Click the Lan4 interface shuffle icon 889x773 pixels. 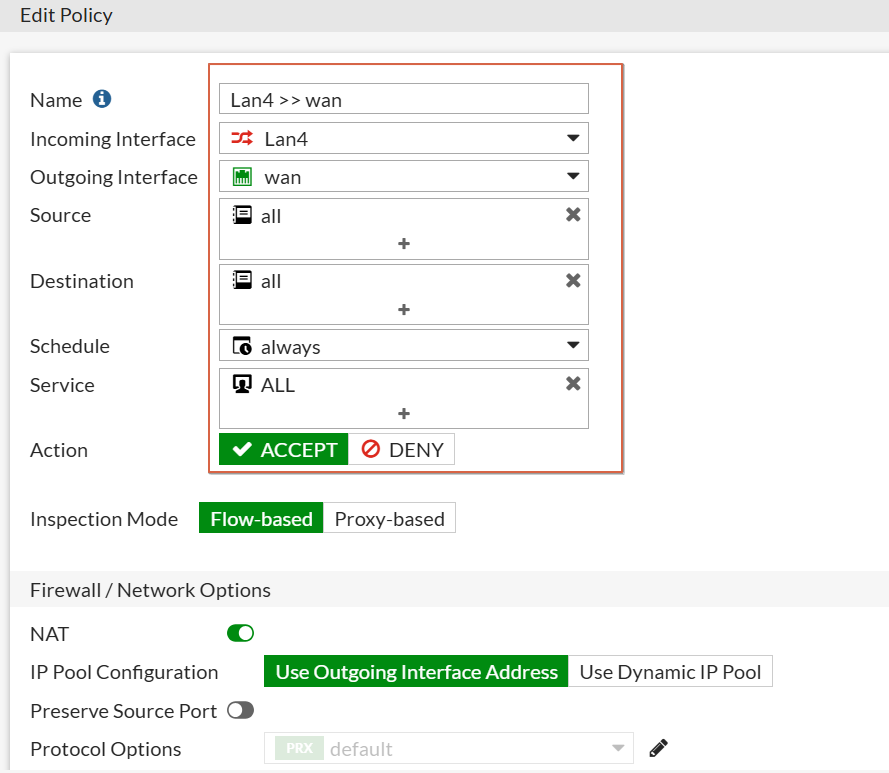(242, 138)
